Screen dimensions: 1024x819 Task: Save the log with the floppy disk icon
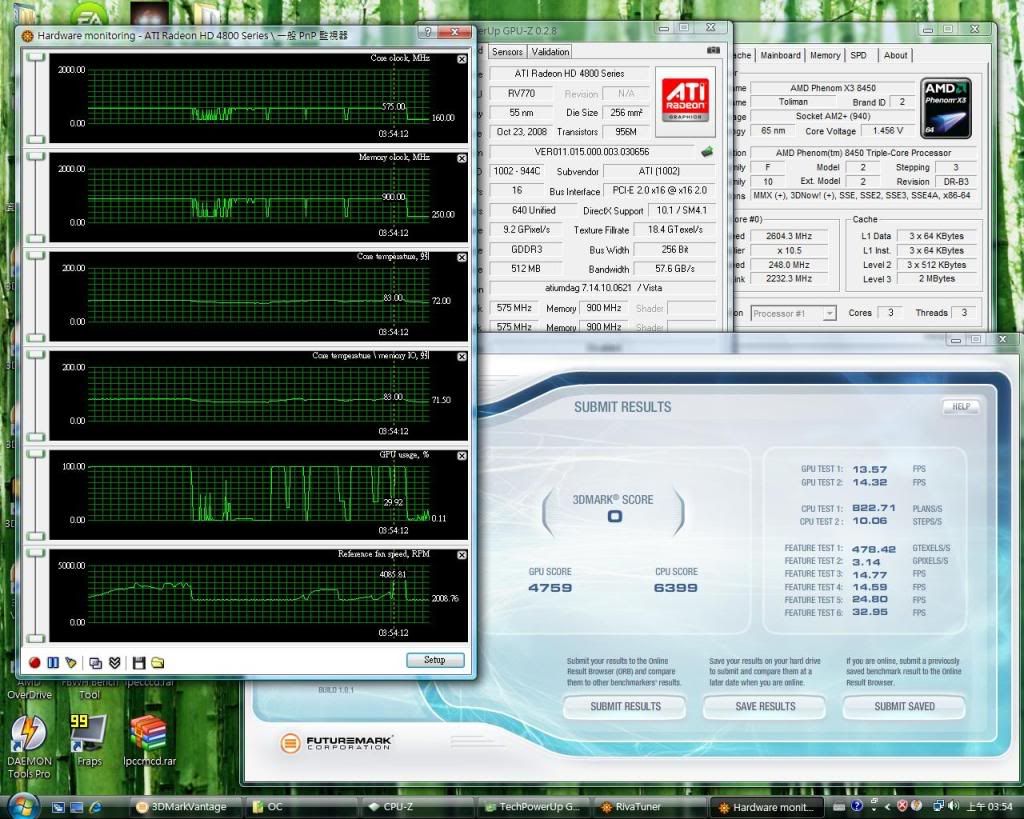click(138, 663)
